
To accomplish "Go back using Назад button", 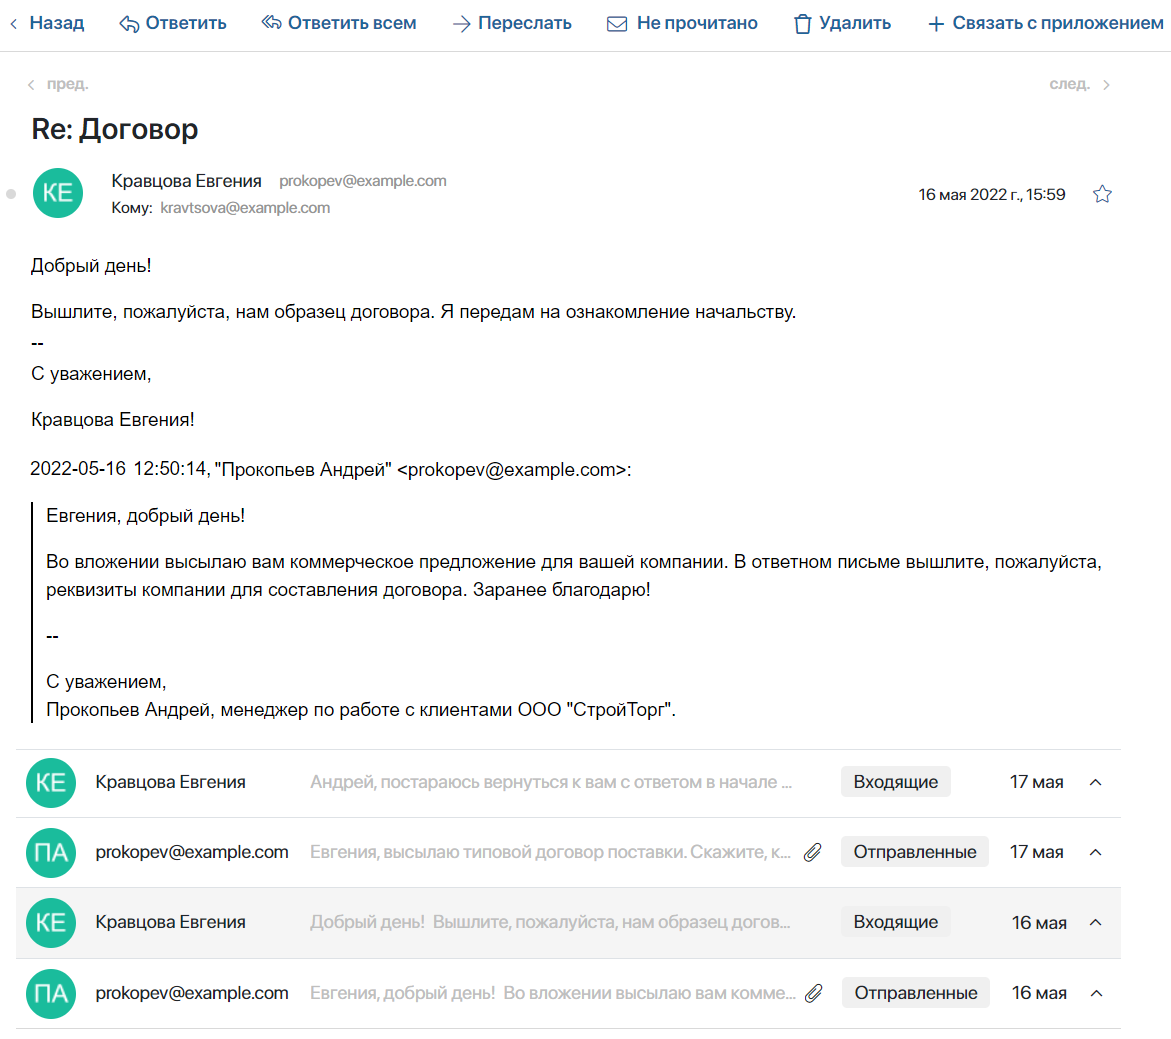I will (x=48, y=23).
